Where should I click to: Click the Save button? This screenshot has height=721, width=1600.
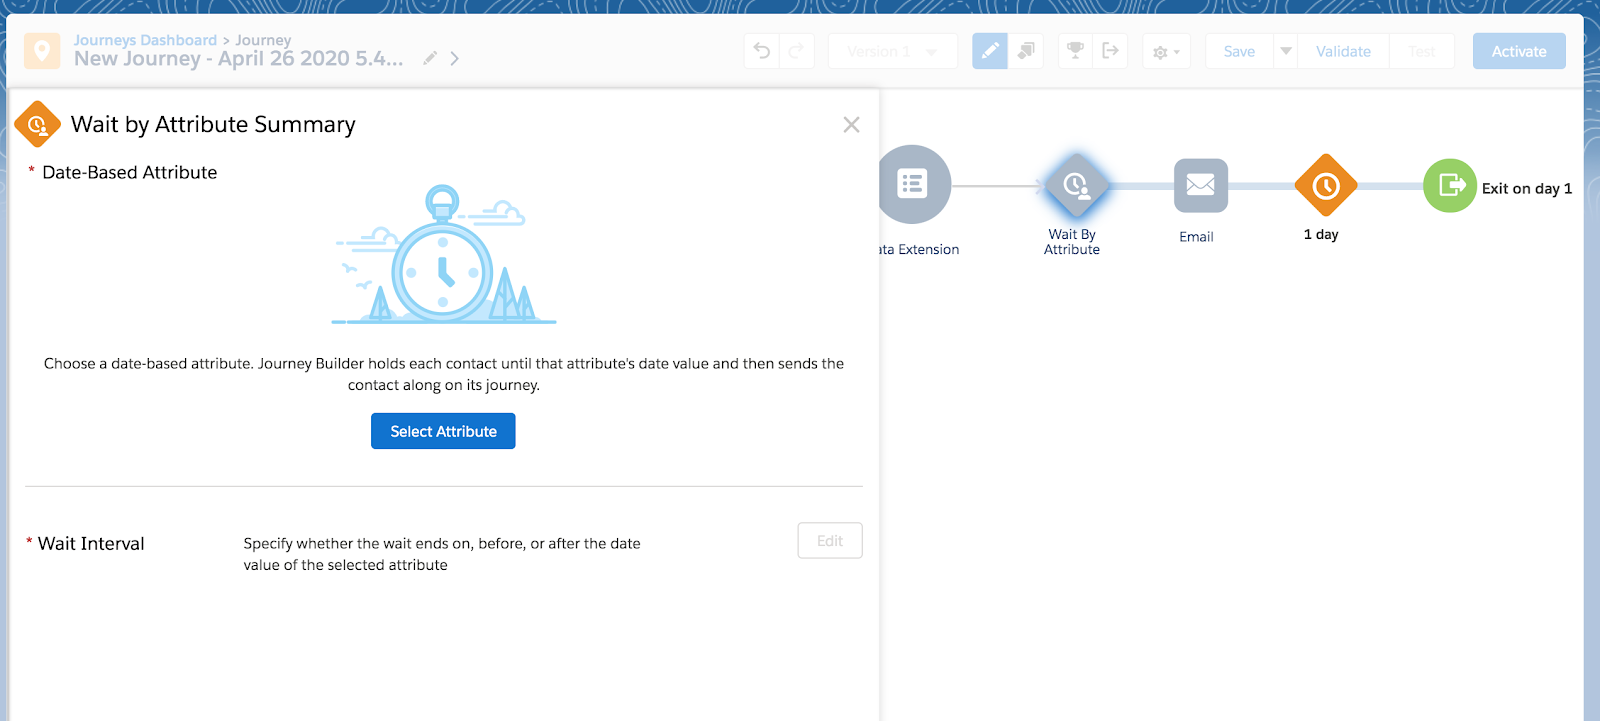pyautogui.click(x=1239, y=51)
